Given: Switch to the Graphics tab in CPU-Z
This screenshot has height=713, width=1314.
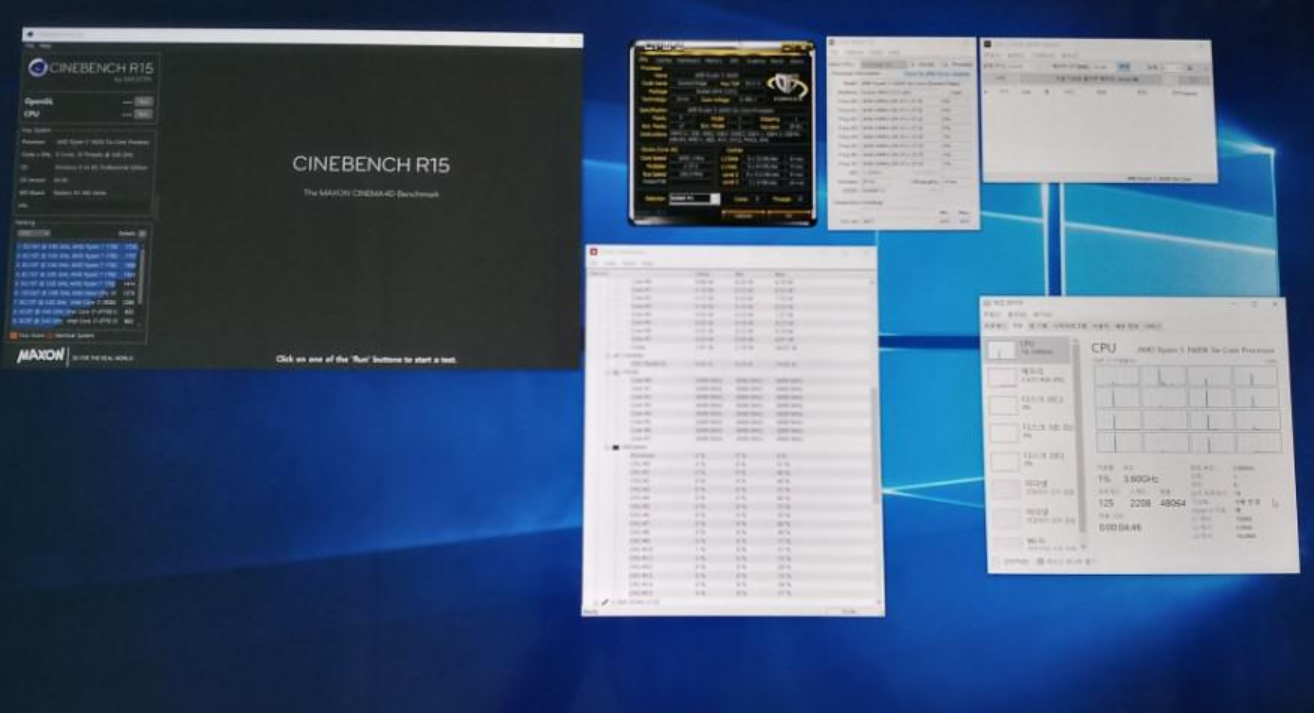Looking at the screenshot, I should tap(756, 61).
